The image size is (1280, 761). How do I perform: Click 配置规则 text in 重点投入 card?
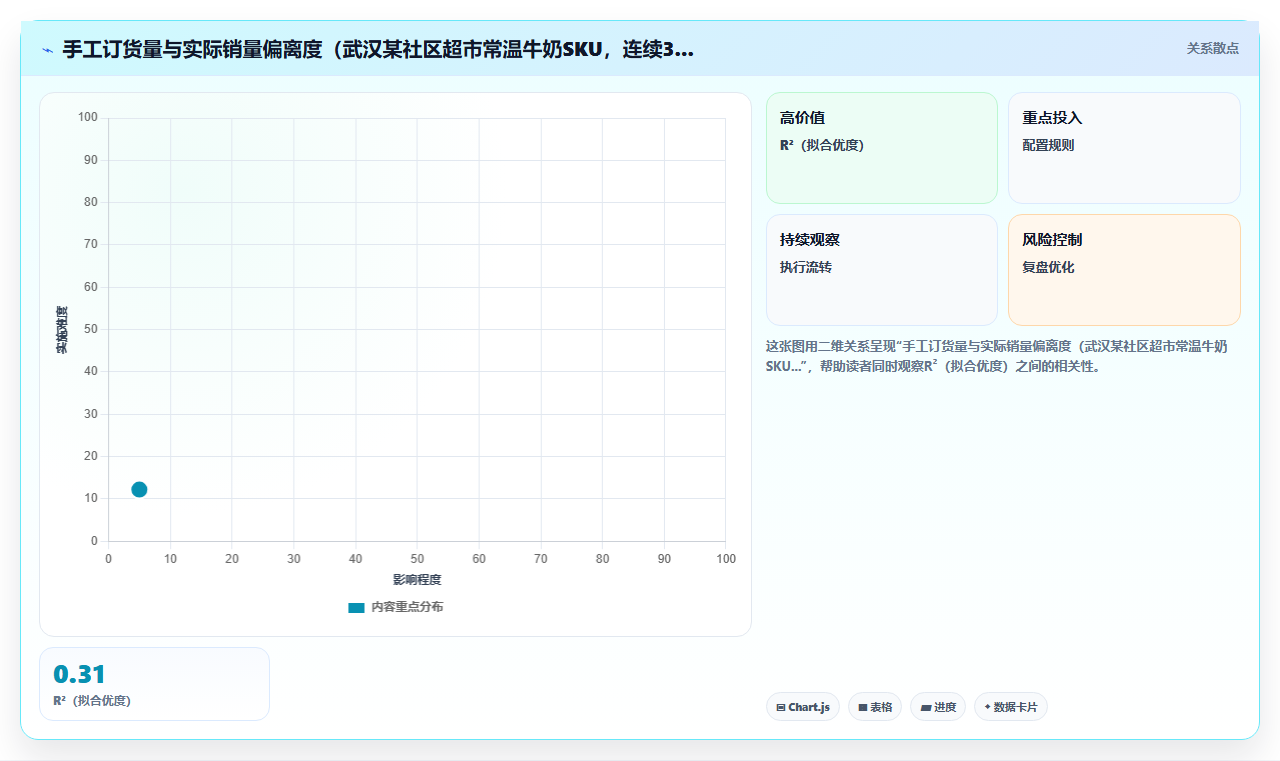[x=1048, y=145]
